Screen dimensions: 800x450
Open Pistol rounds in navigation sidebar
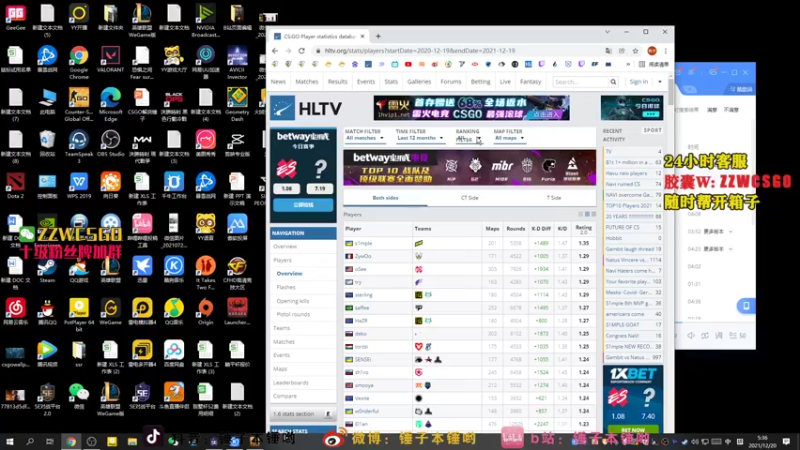(293, 314)
